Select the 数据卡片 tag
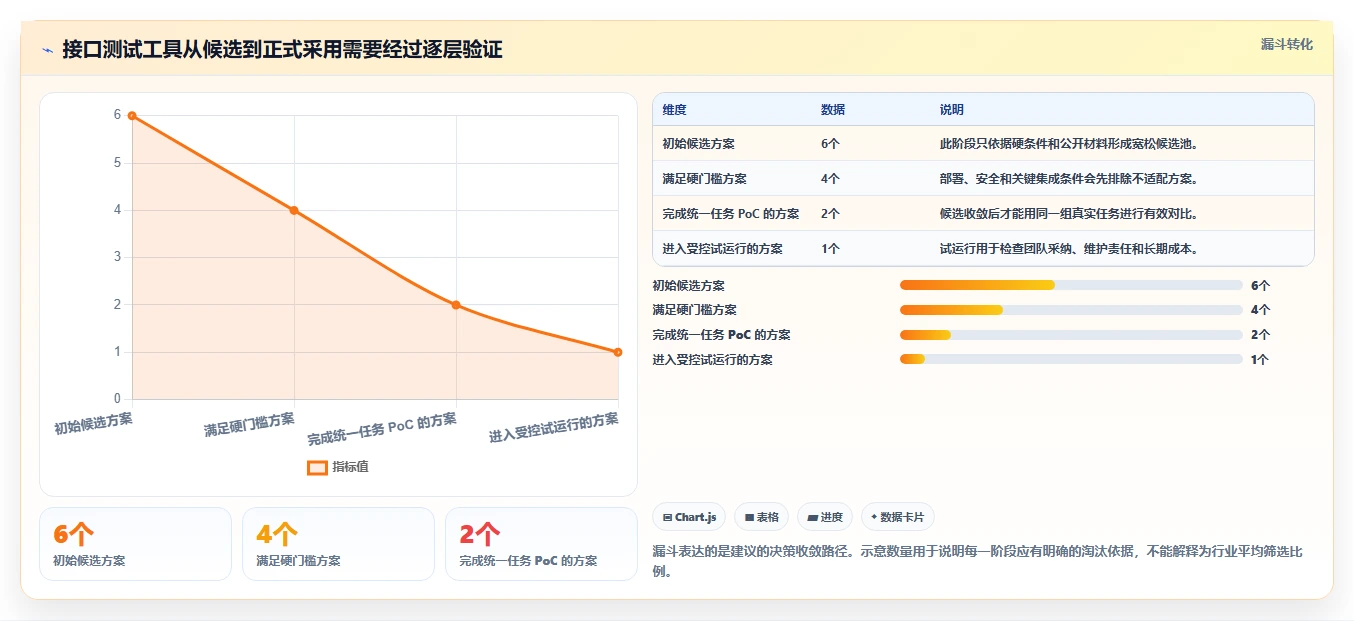This screenshot has width=1354, height=621. pos(897,517)
